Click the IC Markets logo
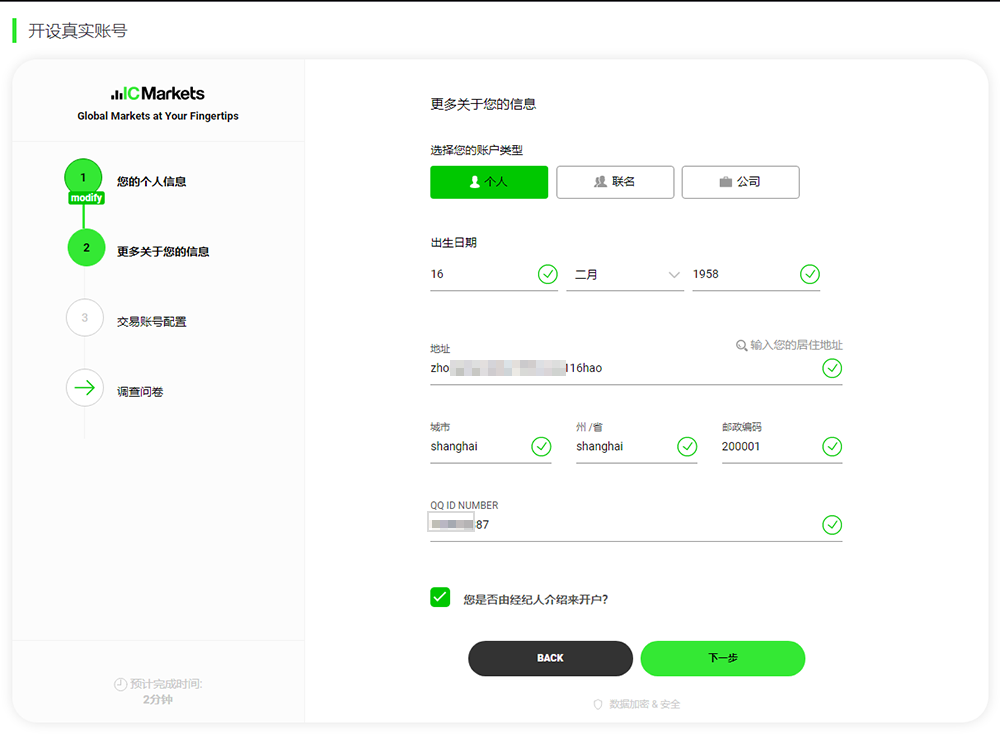 pos(157,93)
